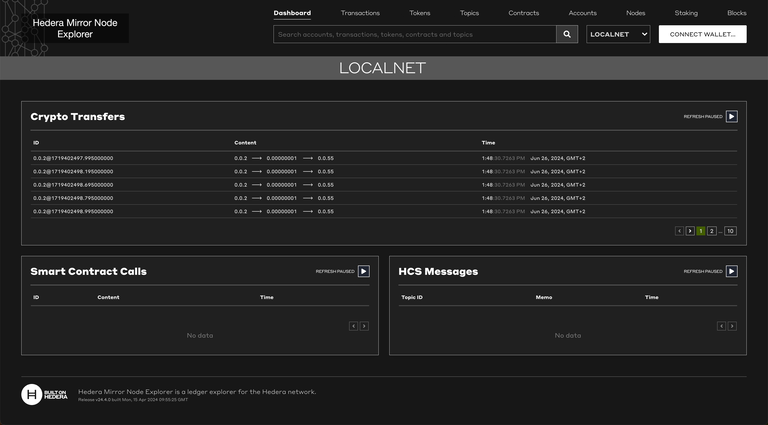
Task: Click the Hedera Mirror Node Explorer logo
Action: [75, 28]
